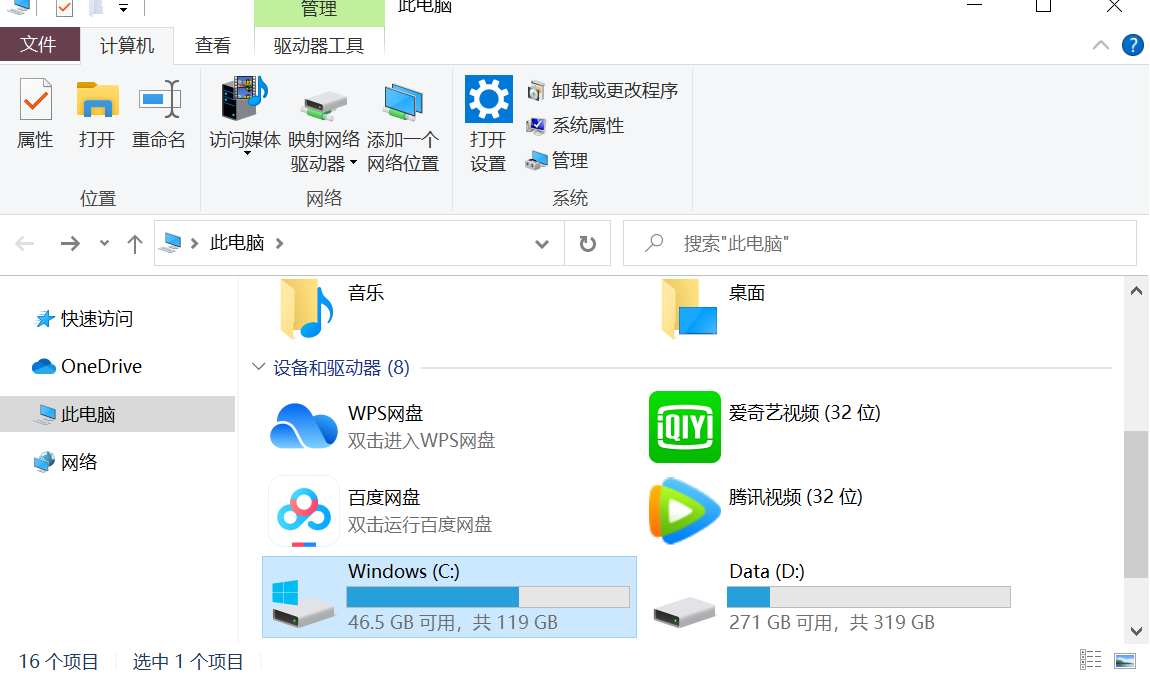The height and width of the screenshot is (679, 1150).
Task: Click 卸载或更改程序 in the system group
Action: tap(603, 91)
